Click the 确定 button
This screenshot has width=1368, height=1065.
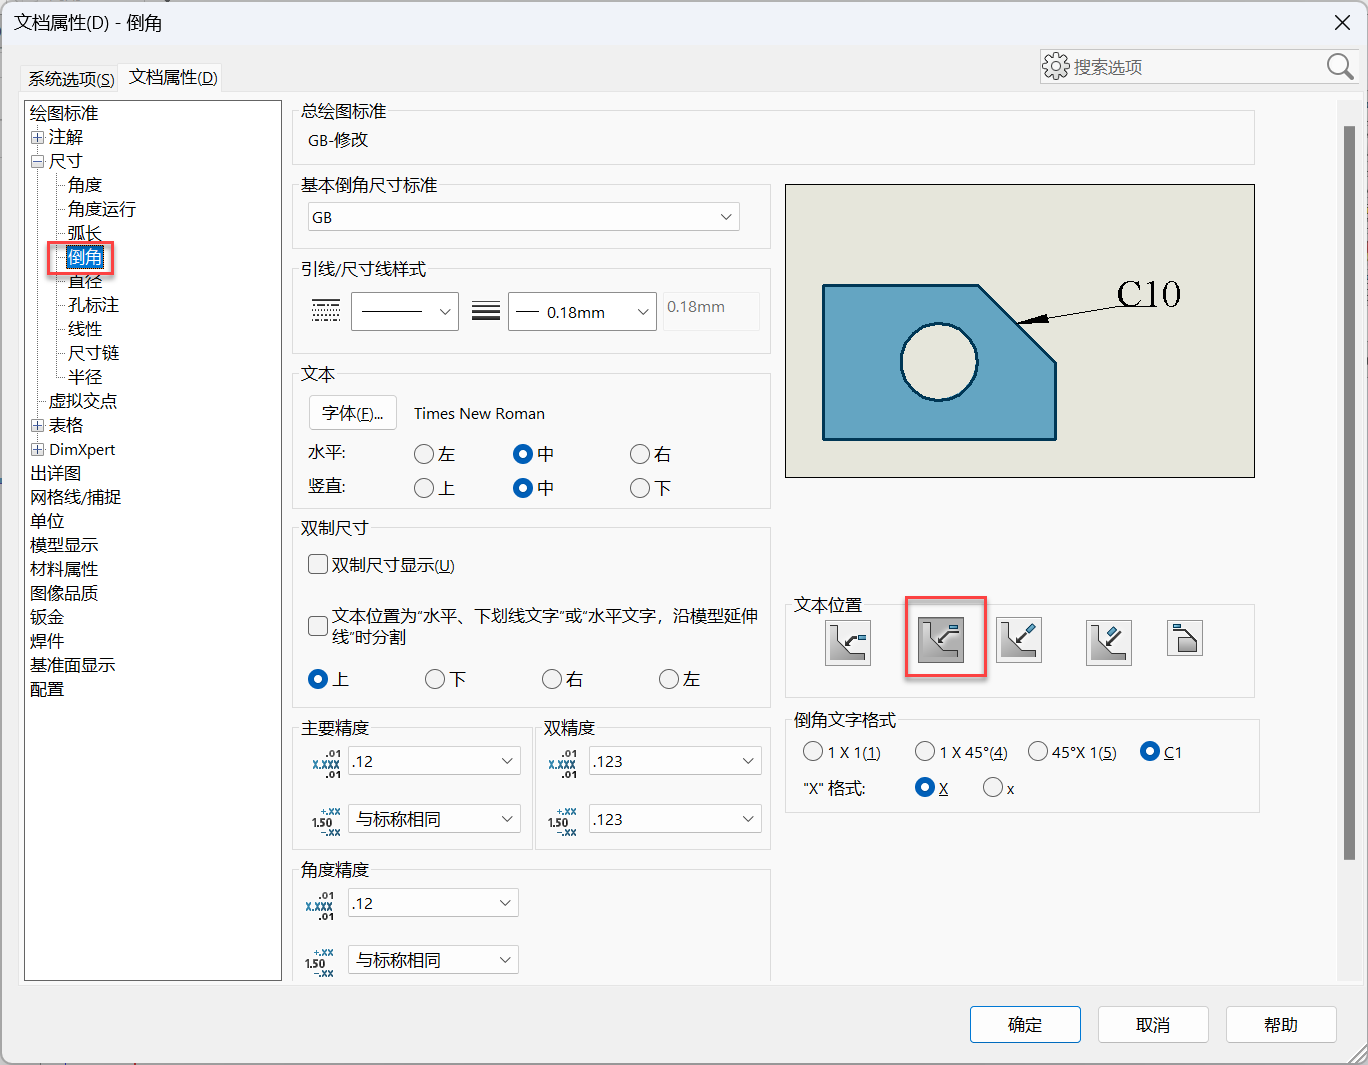point(1025,1025)
